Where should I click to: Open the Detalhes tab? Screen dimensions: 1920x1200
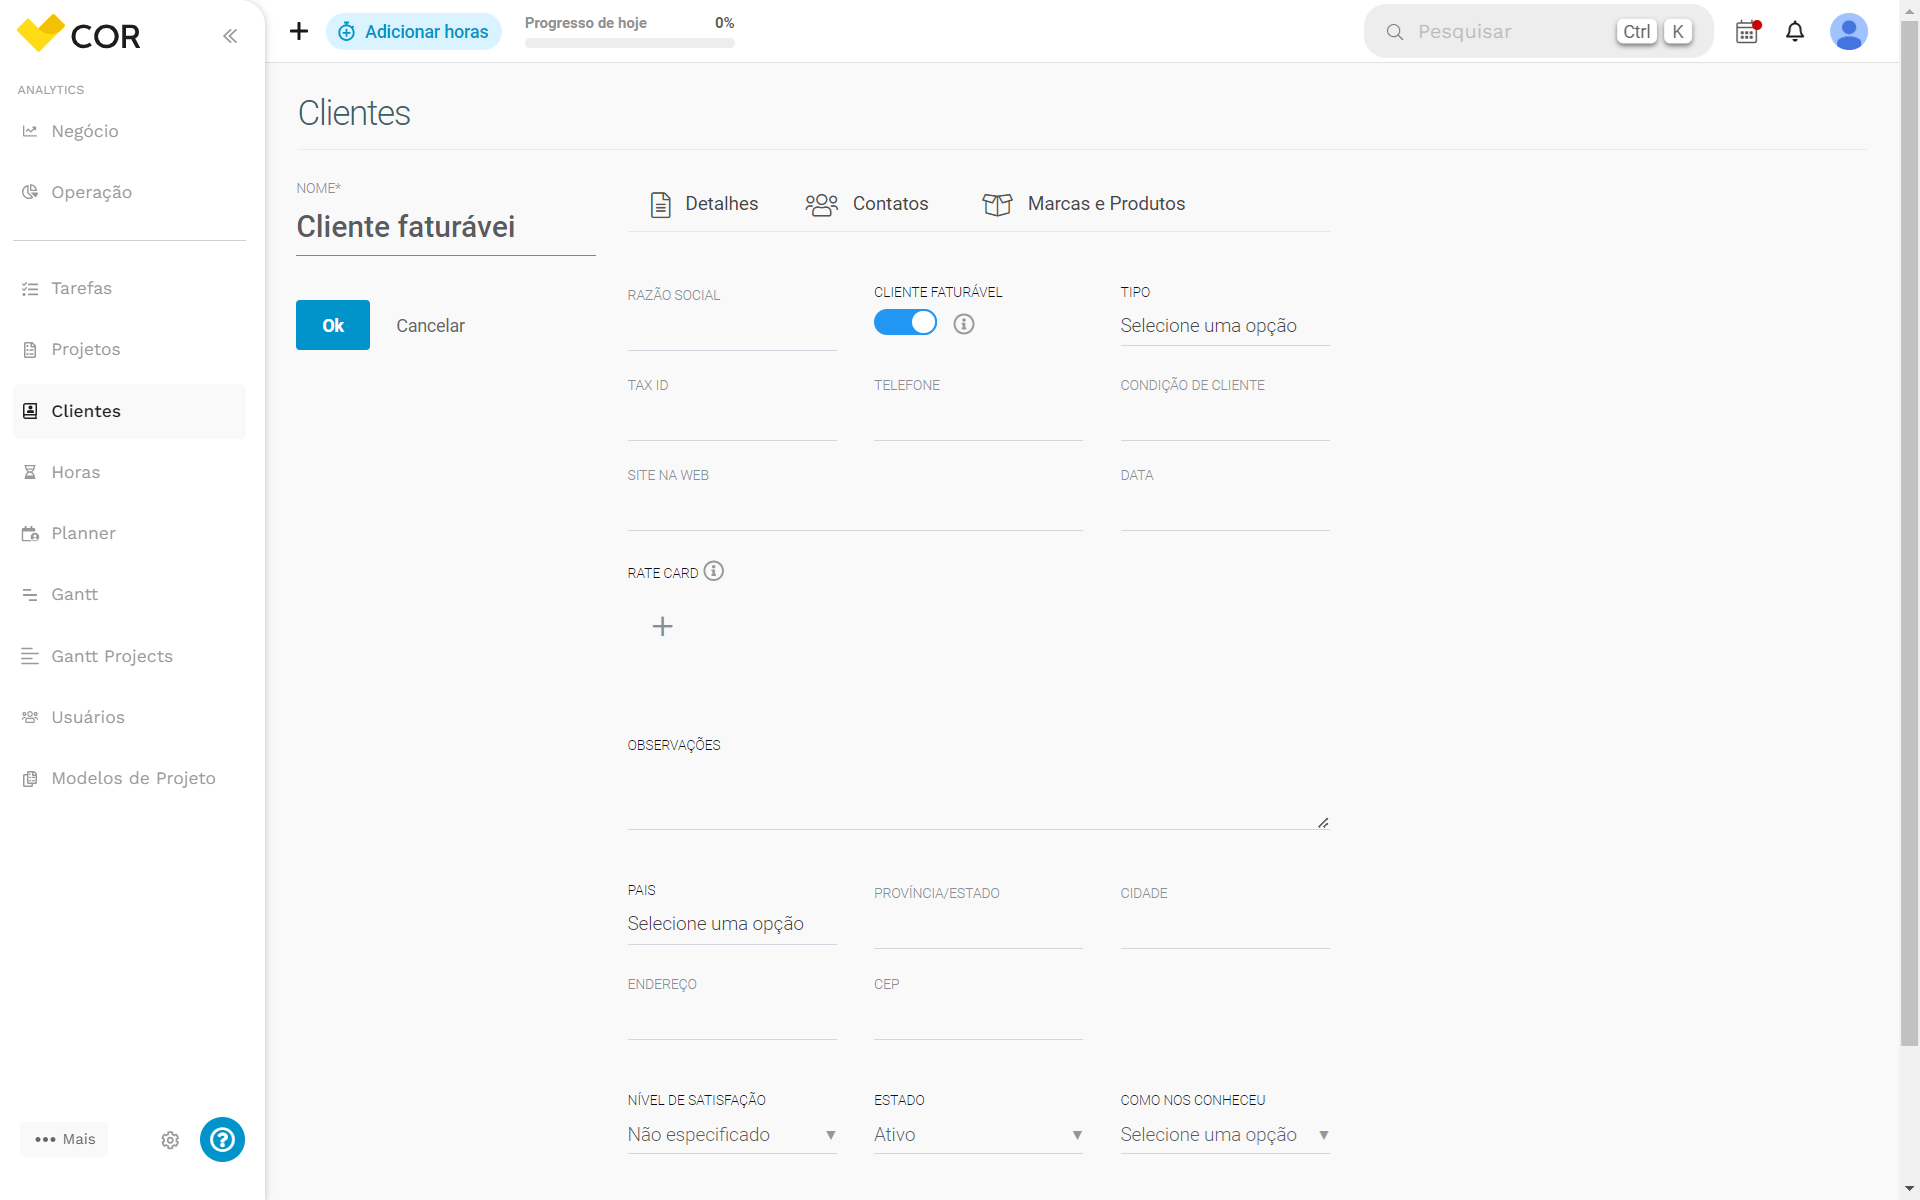point(704,204)
